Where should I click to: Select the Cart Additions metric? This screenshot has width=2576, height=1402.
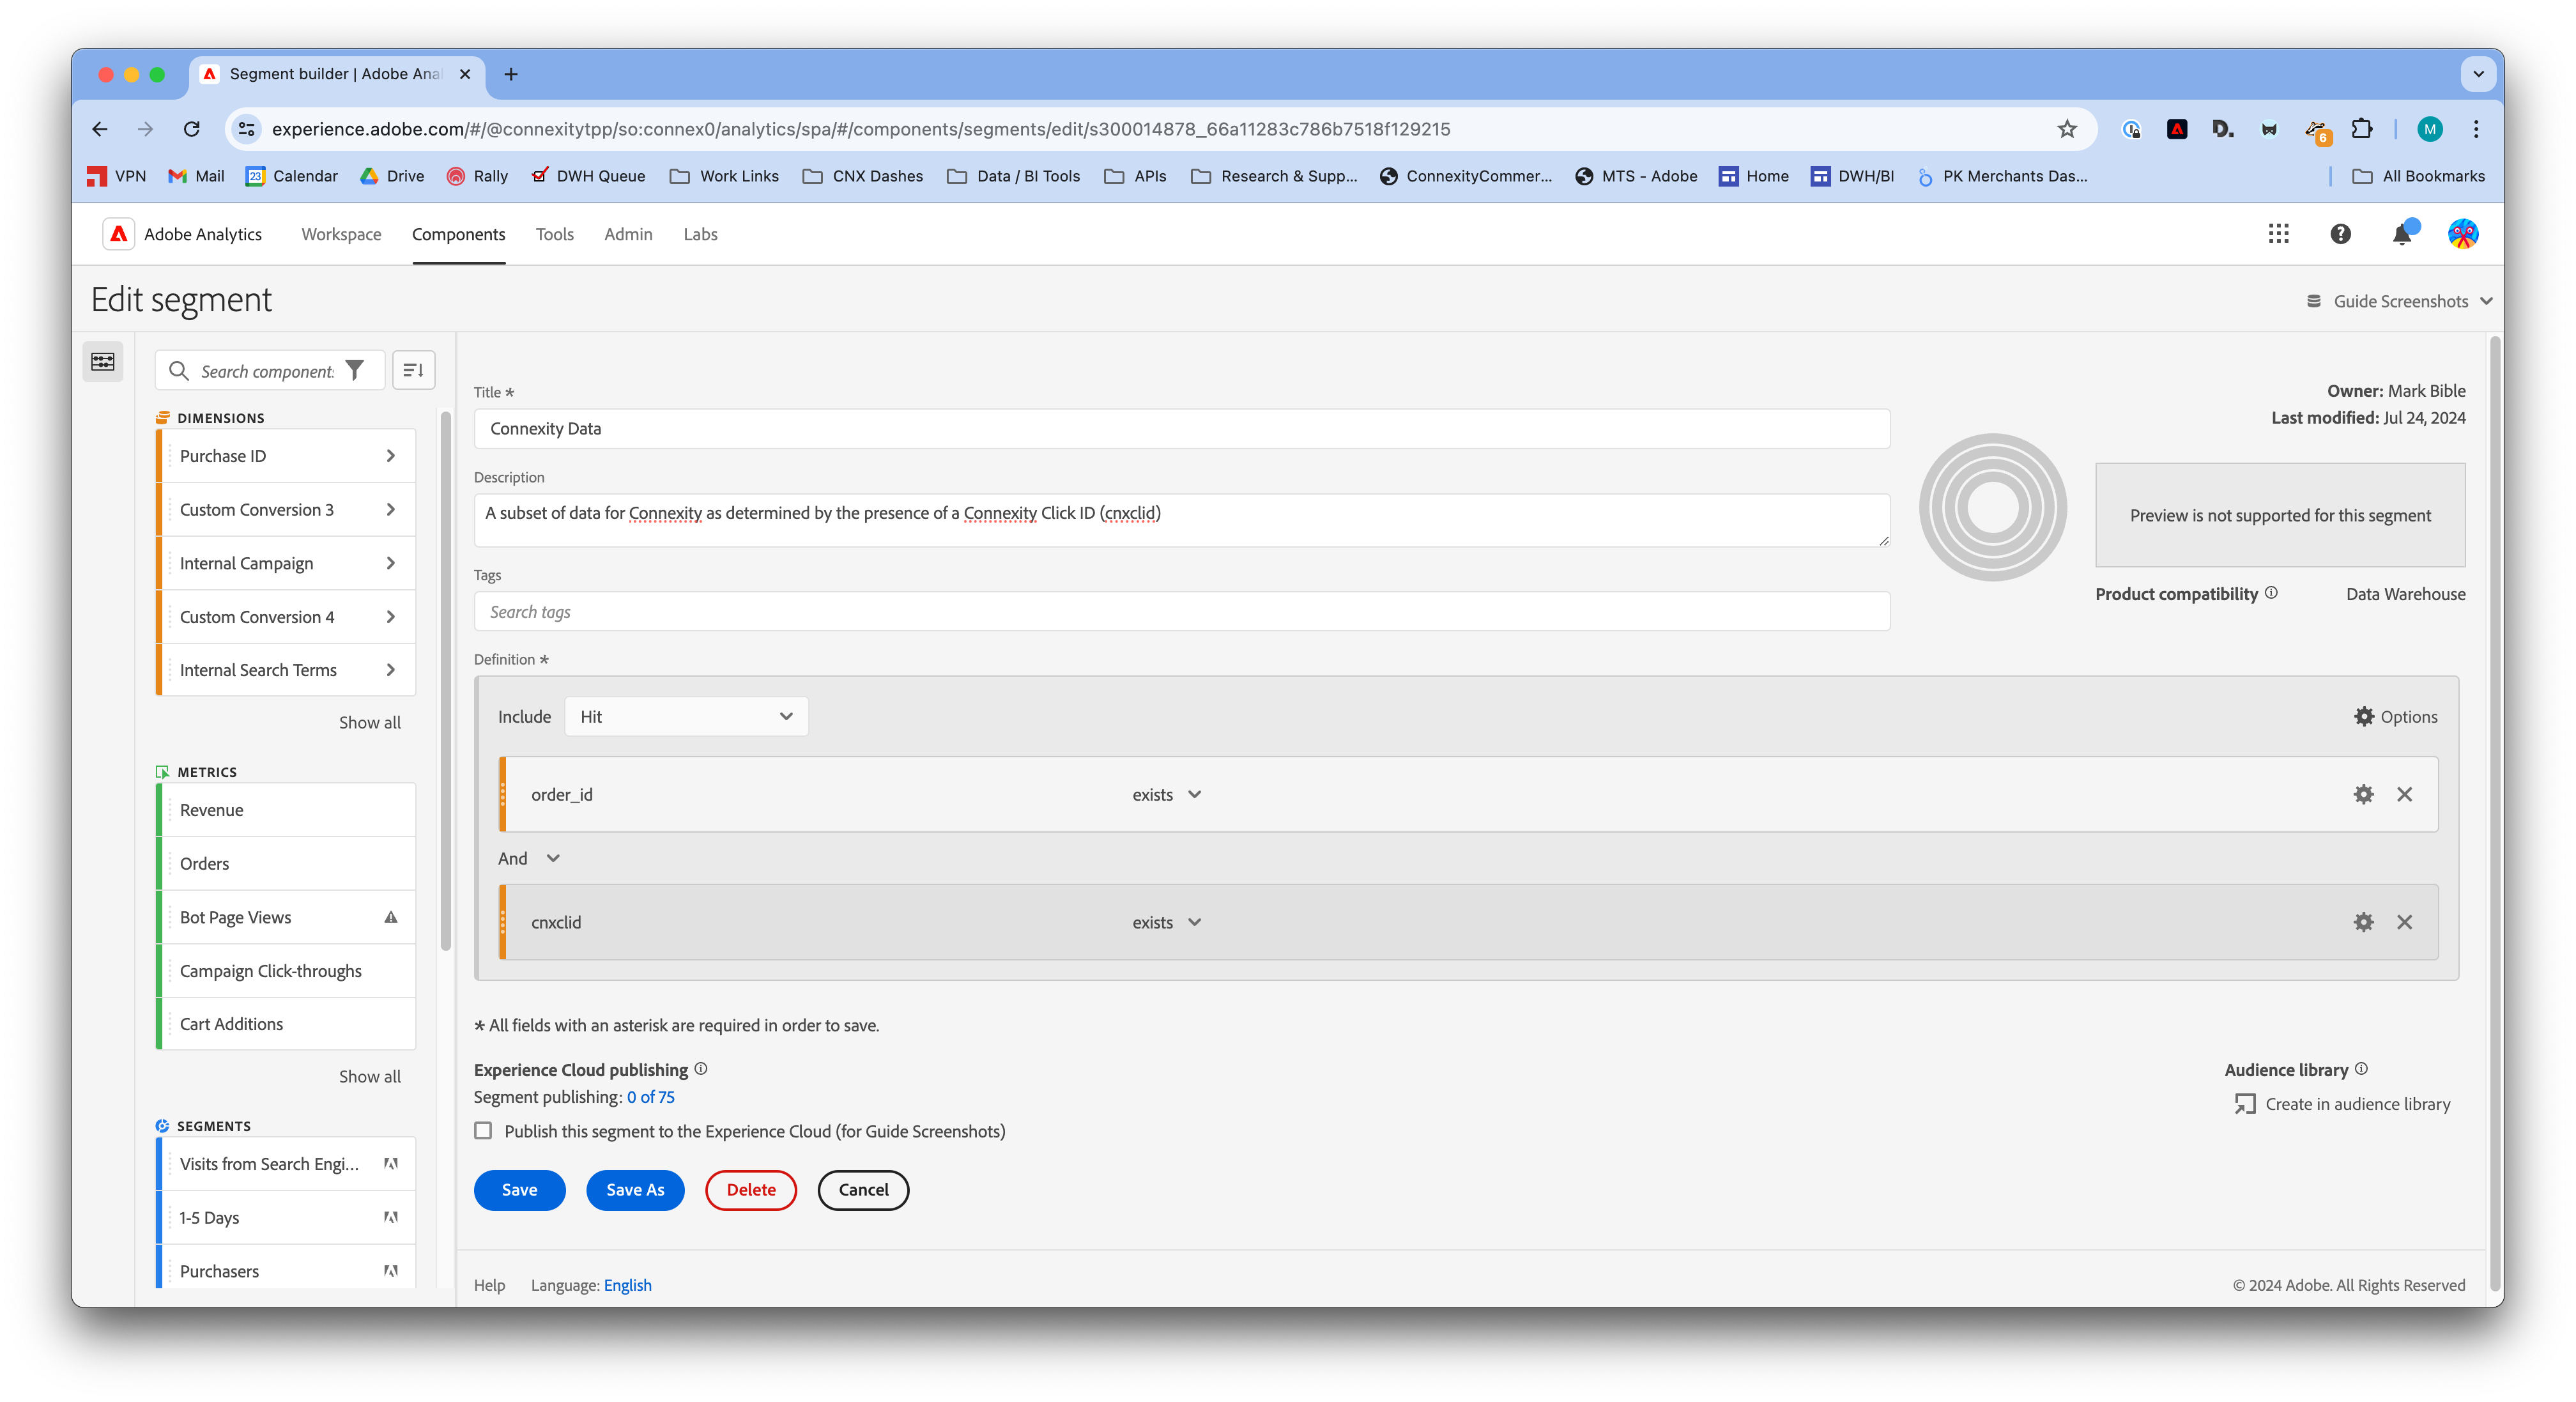pos(287,1024)
